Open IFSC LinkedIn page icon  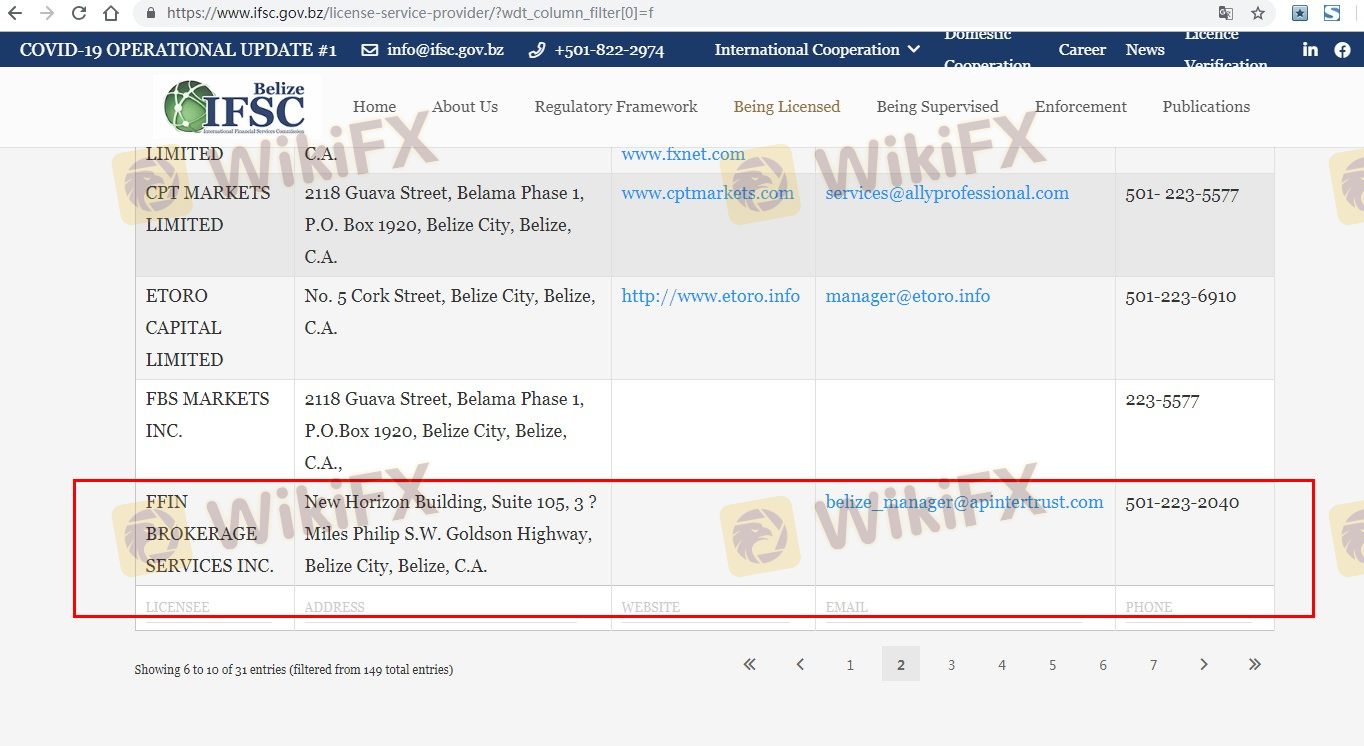[1310, 50]
